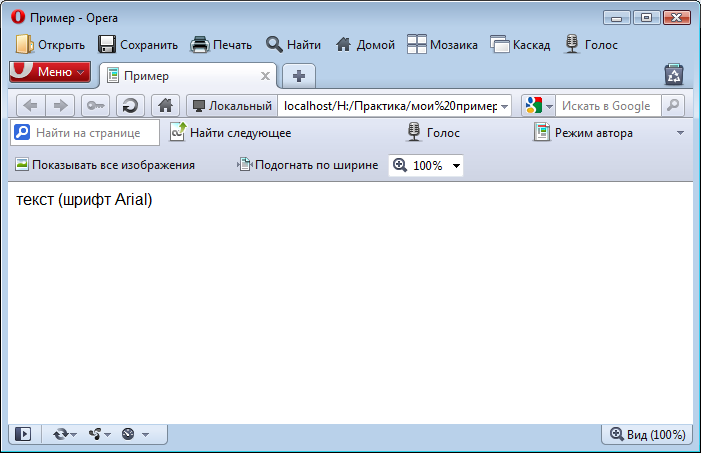701x453 pixels.
Task: Arrange windows with Мозаика button
Action: point(442,45)
